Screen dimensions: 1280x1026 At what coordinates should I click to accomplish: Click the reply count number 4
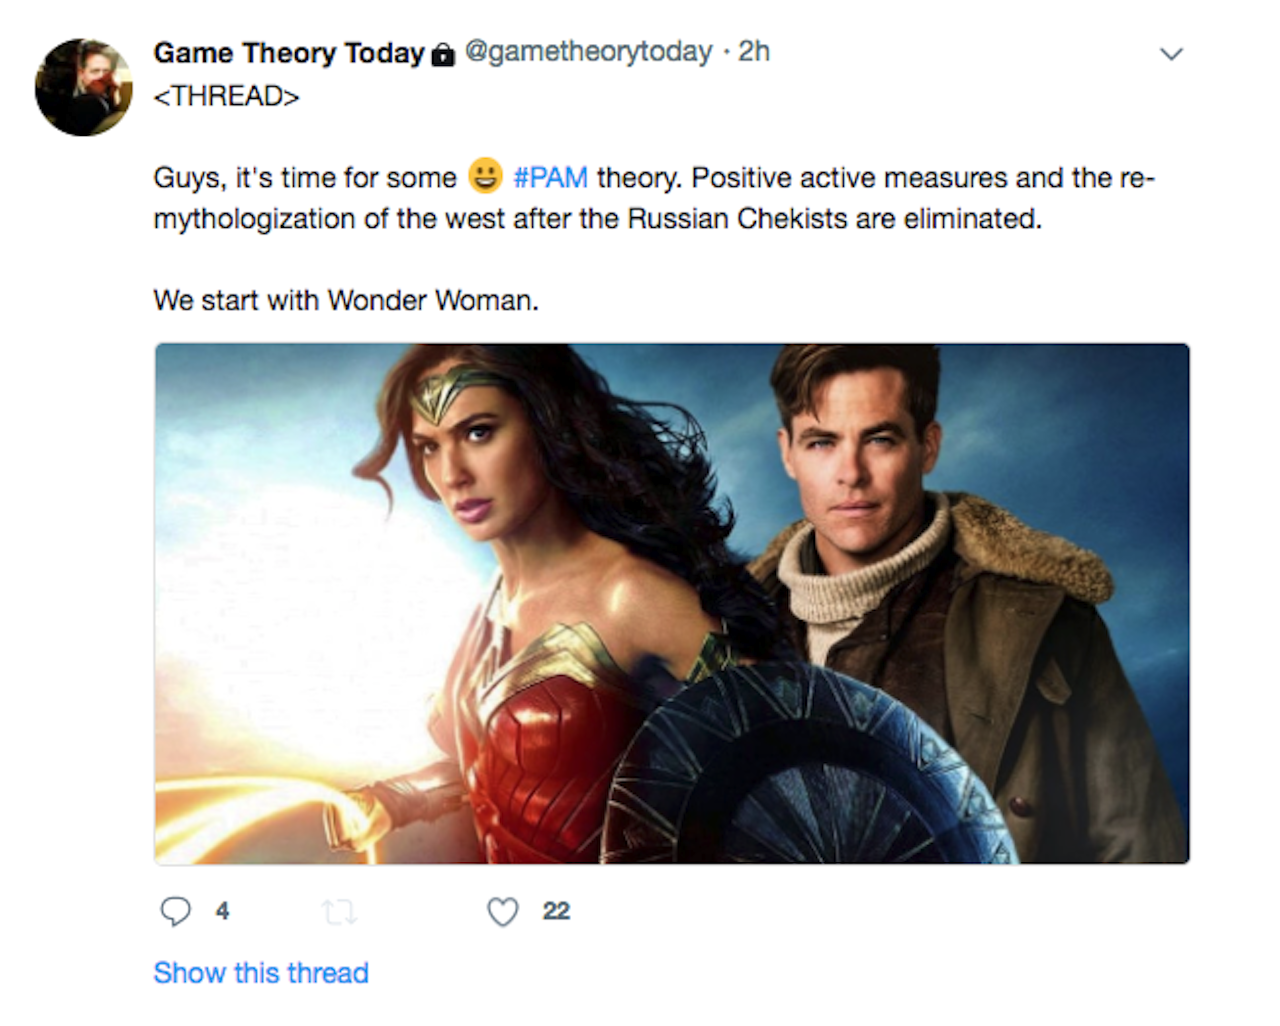(222, 911)
